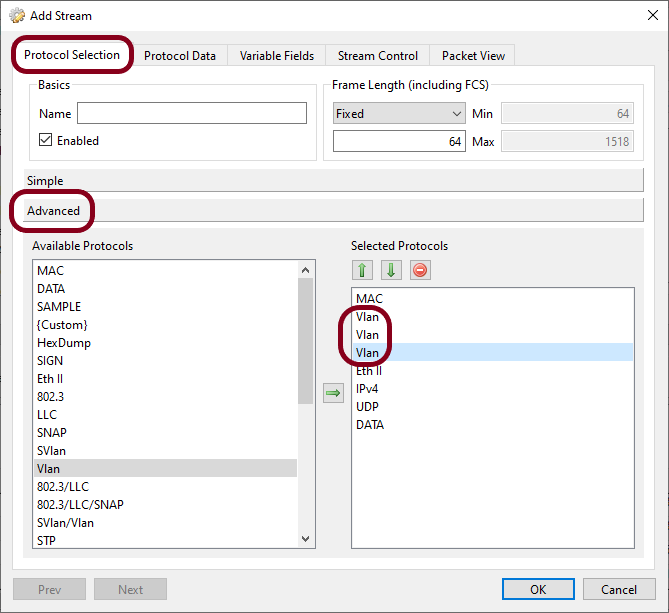Close the Add Stream dialog
The height and width of the screenshot is (613, 669).
[x=652, y=15]
